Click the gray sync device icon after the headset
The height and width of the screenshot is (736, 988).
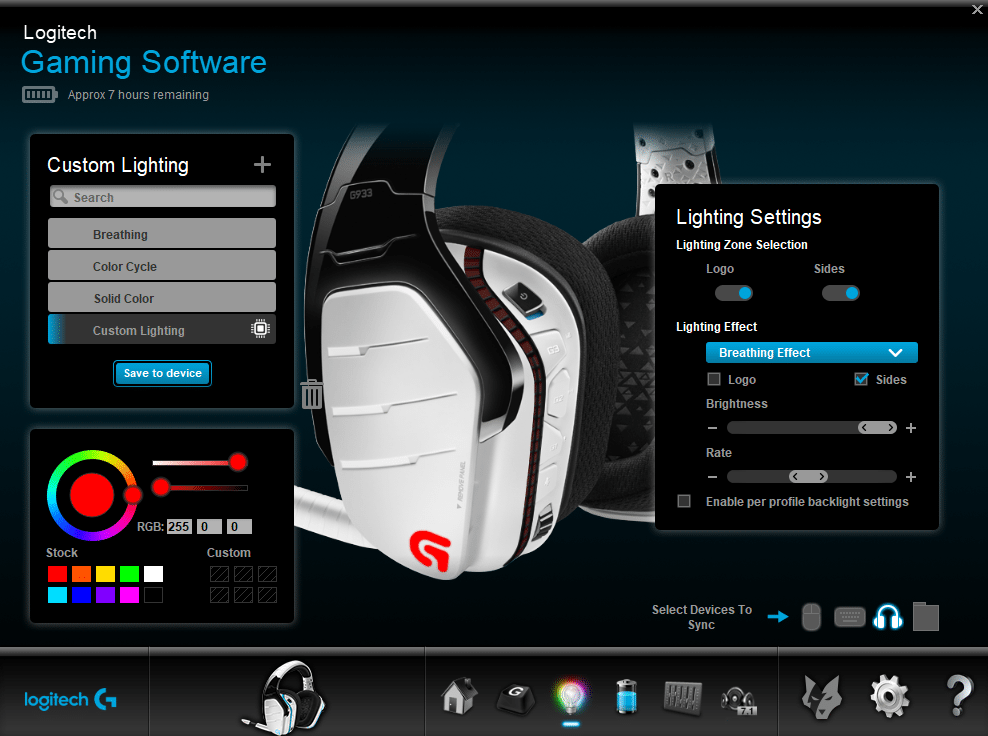coord(926,616)
